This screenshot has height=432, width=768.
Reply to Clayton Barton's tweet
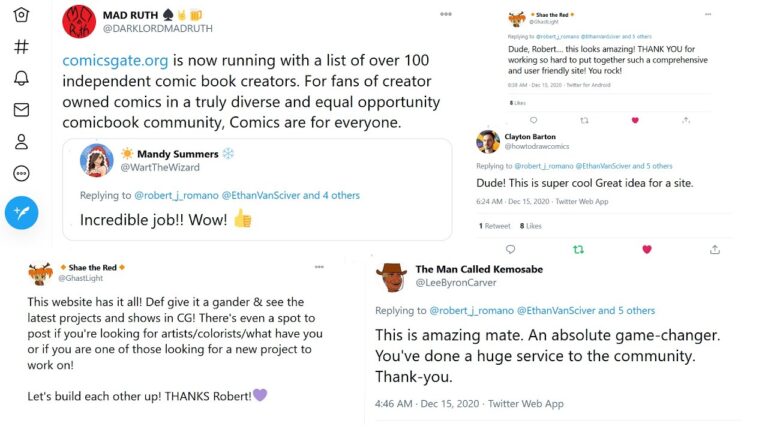510,249
